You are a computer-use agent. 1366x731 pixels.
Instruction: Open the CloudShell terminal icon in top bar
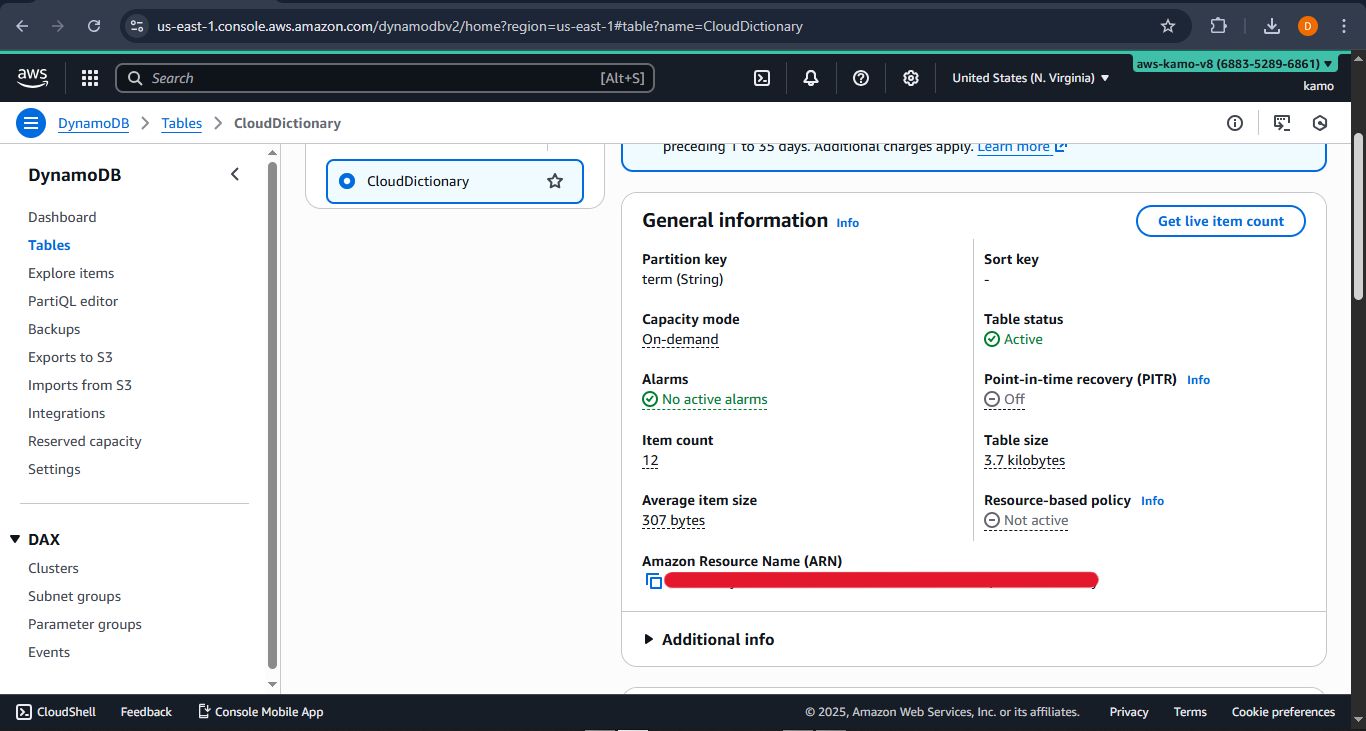pos(762,77)
